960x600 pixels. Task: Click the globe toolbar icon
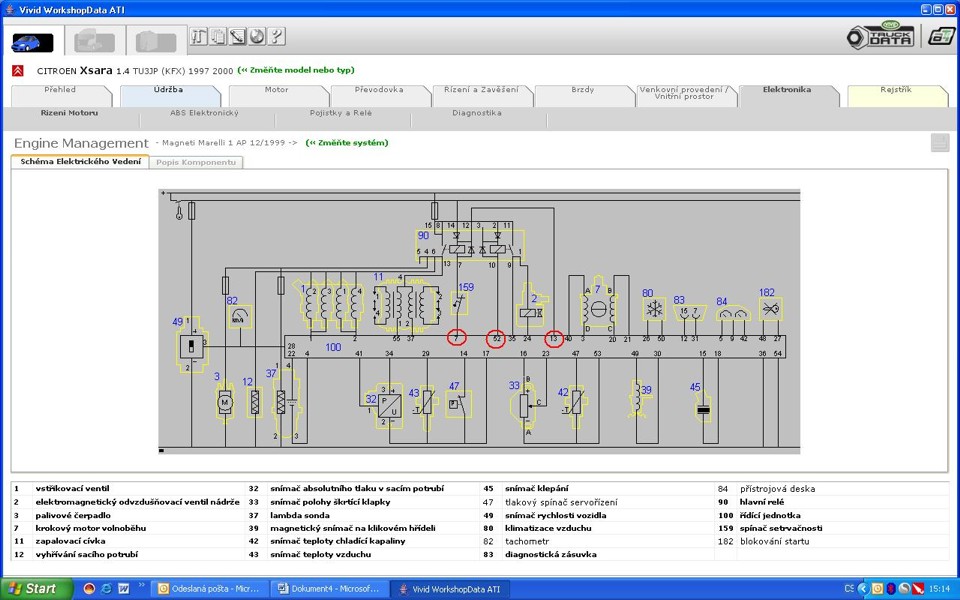coord(257,37)
